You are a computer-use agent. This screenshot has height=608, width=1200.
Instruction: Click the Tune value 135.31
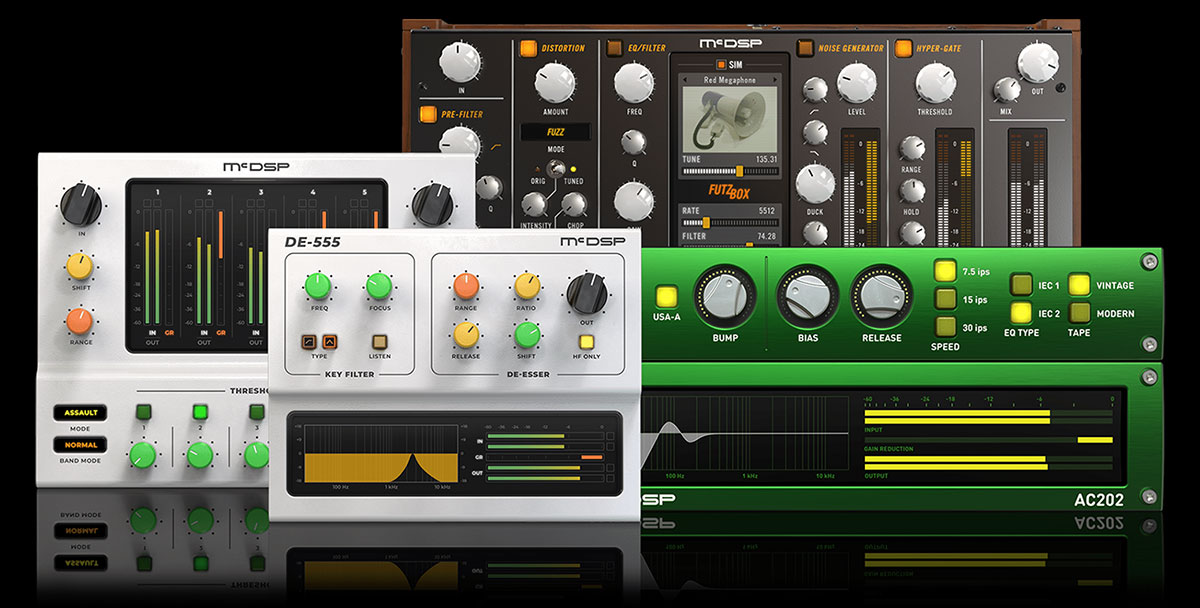click(x=767, y=159)
